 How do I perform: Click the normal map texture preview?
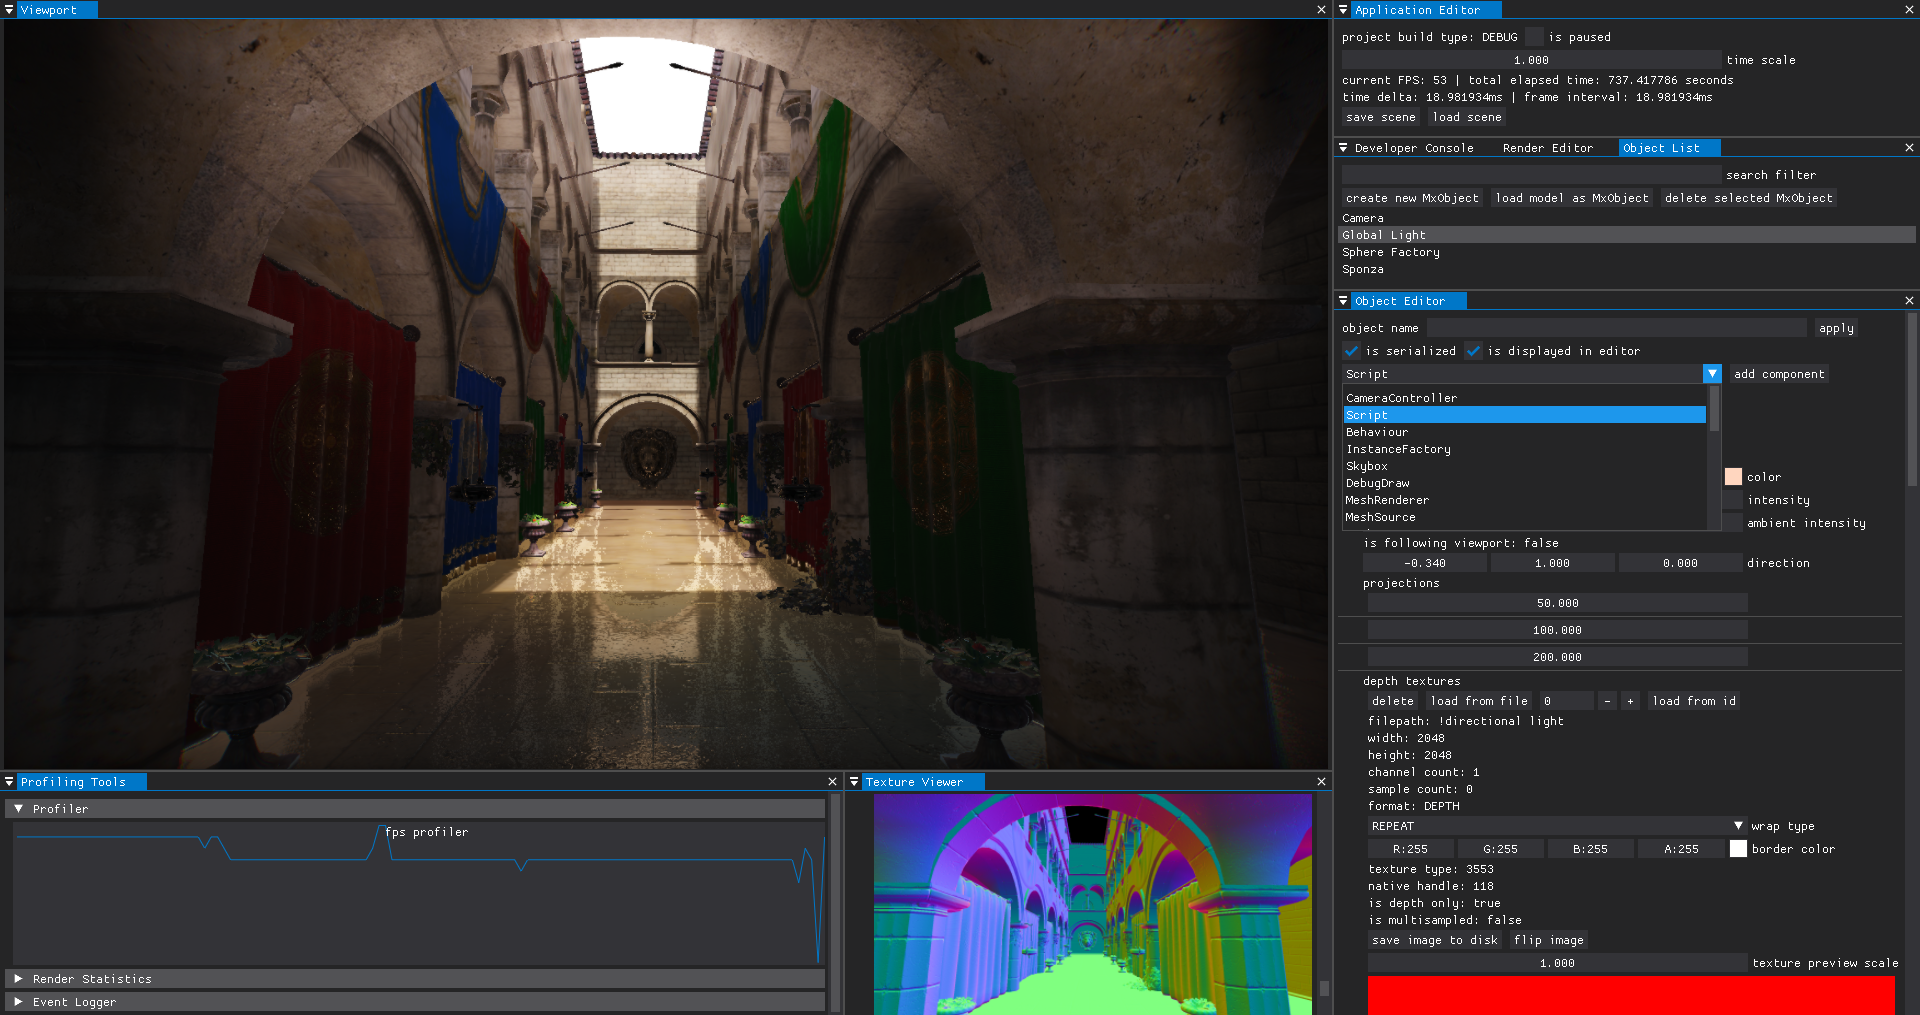(x=1092, y=904)
